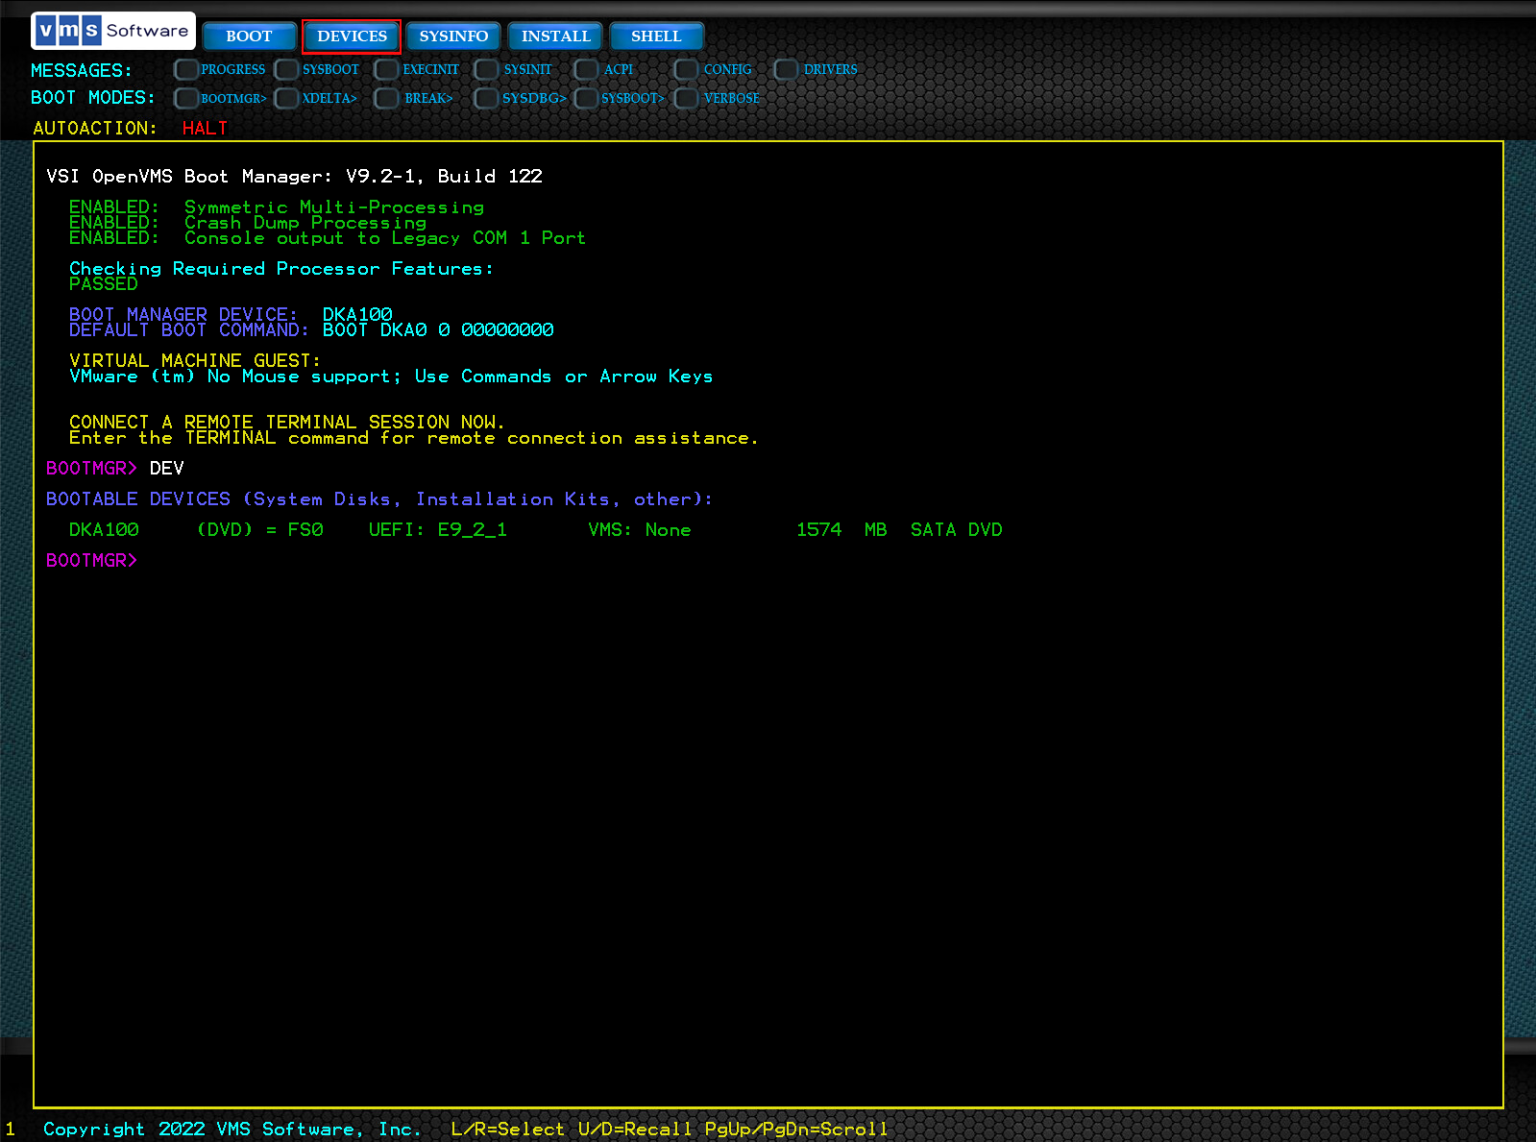Click the VMS Software logo
Screen dimensions: 1536x1142
112,30
